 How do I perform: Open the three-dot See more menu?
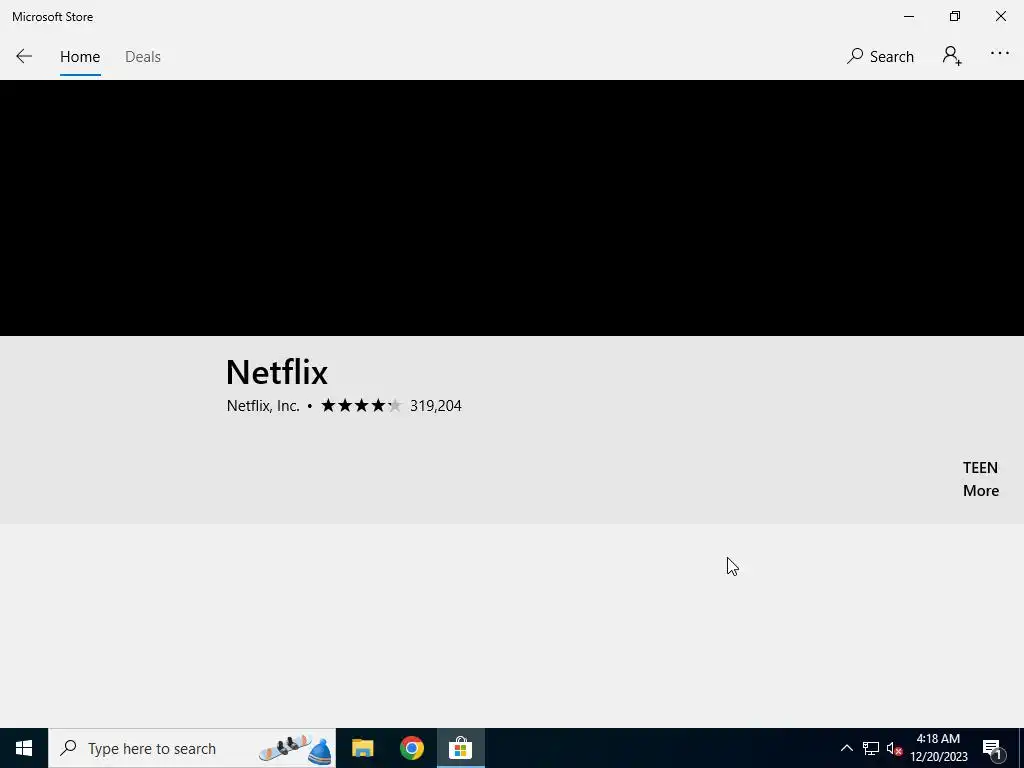[999, 54]
